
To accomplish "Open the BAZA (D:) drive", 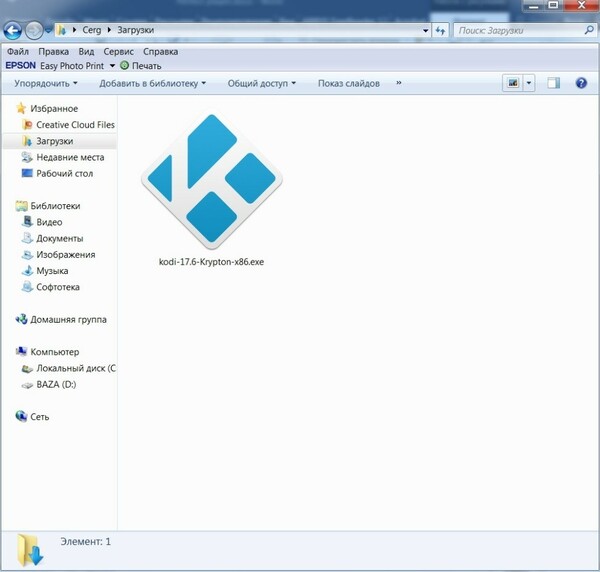I will 56,385.
